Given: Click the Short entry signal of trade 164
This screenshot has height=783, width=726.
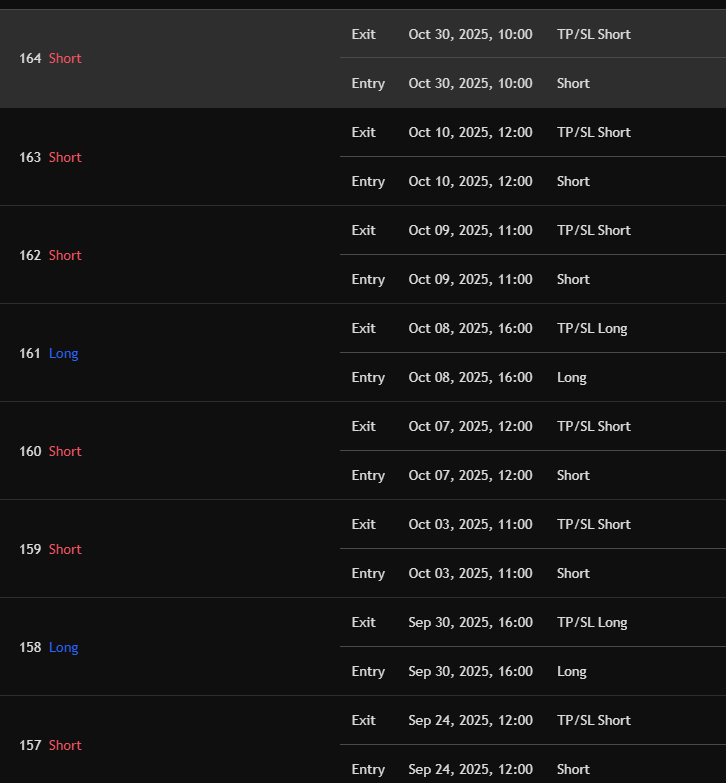Looking at the screenshot, I should coord(573,83).
